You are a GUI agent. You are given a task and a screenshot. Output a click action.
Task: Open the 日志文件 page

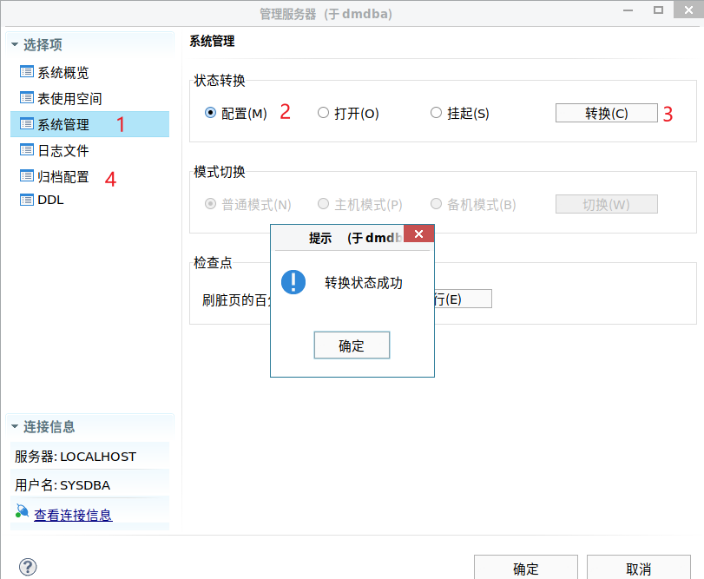click(63, 150)
